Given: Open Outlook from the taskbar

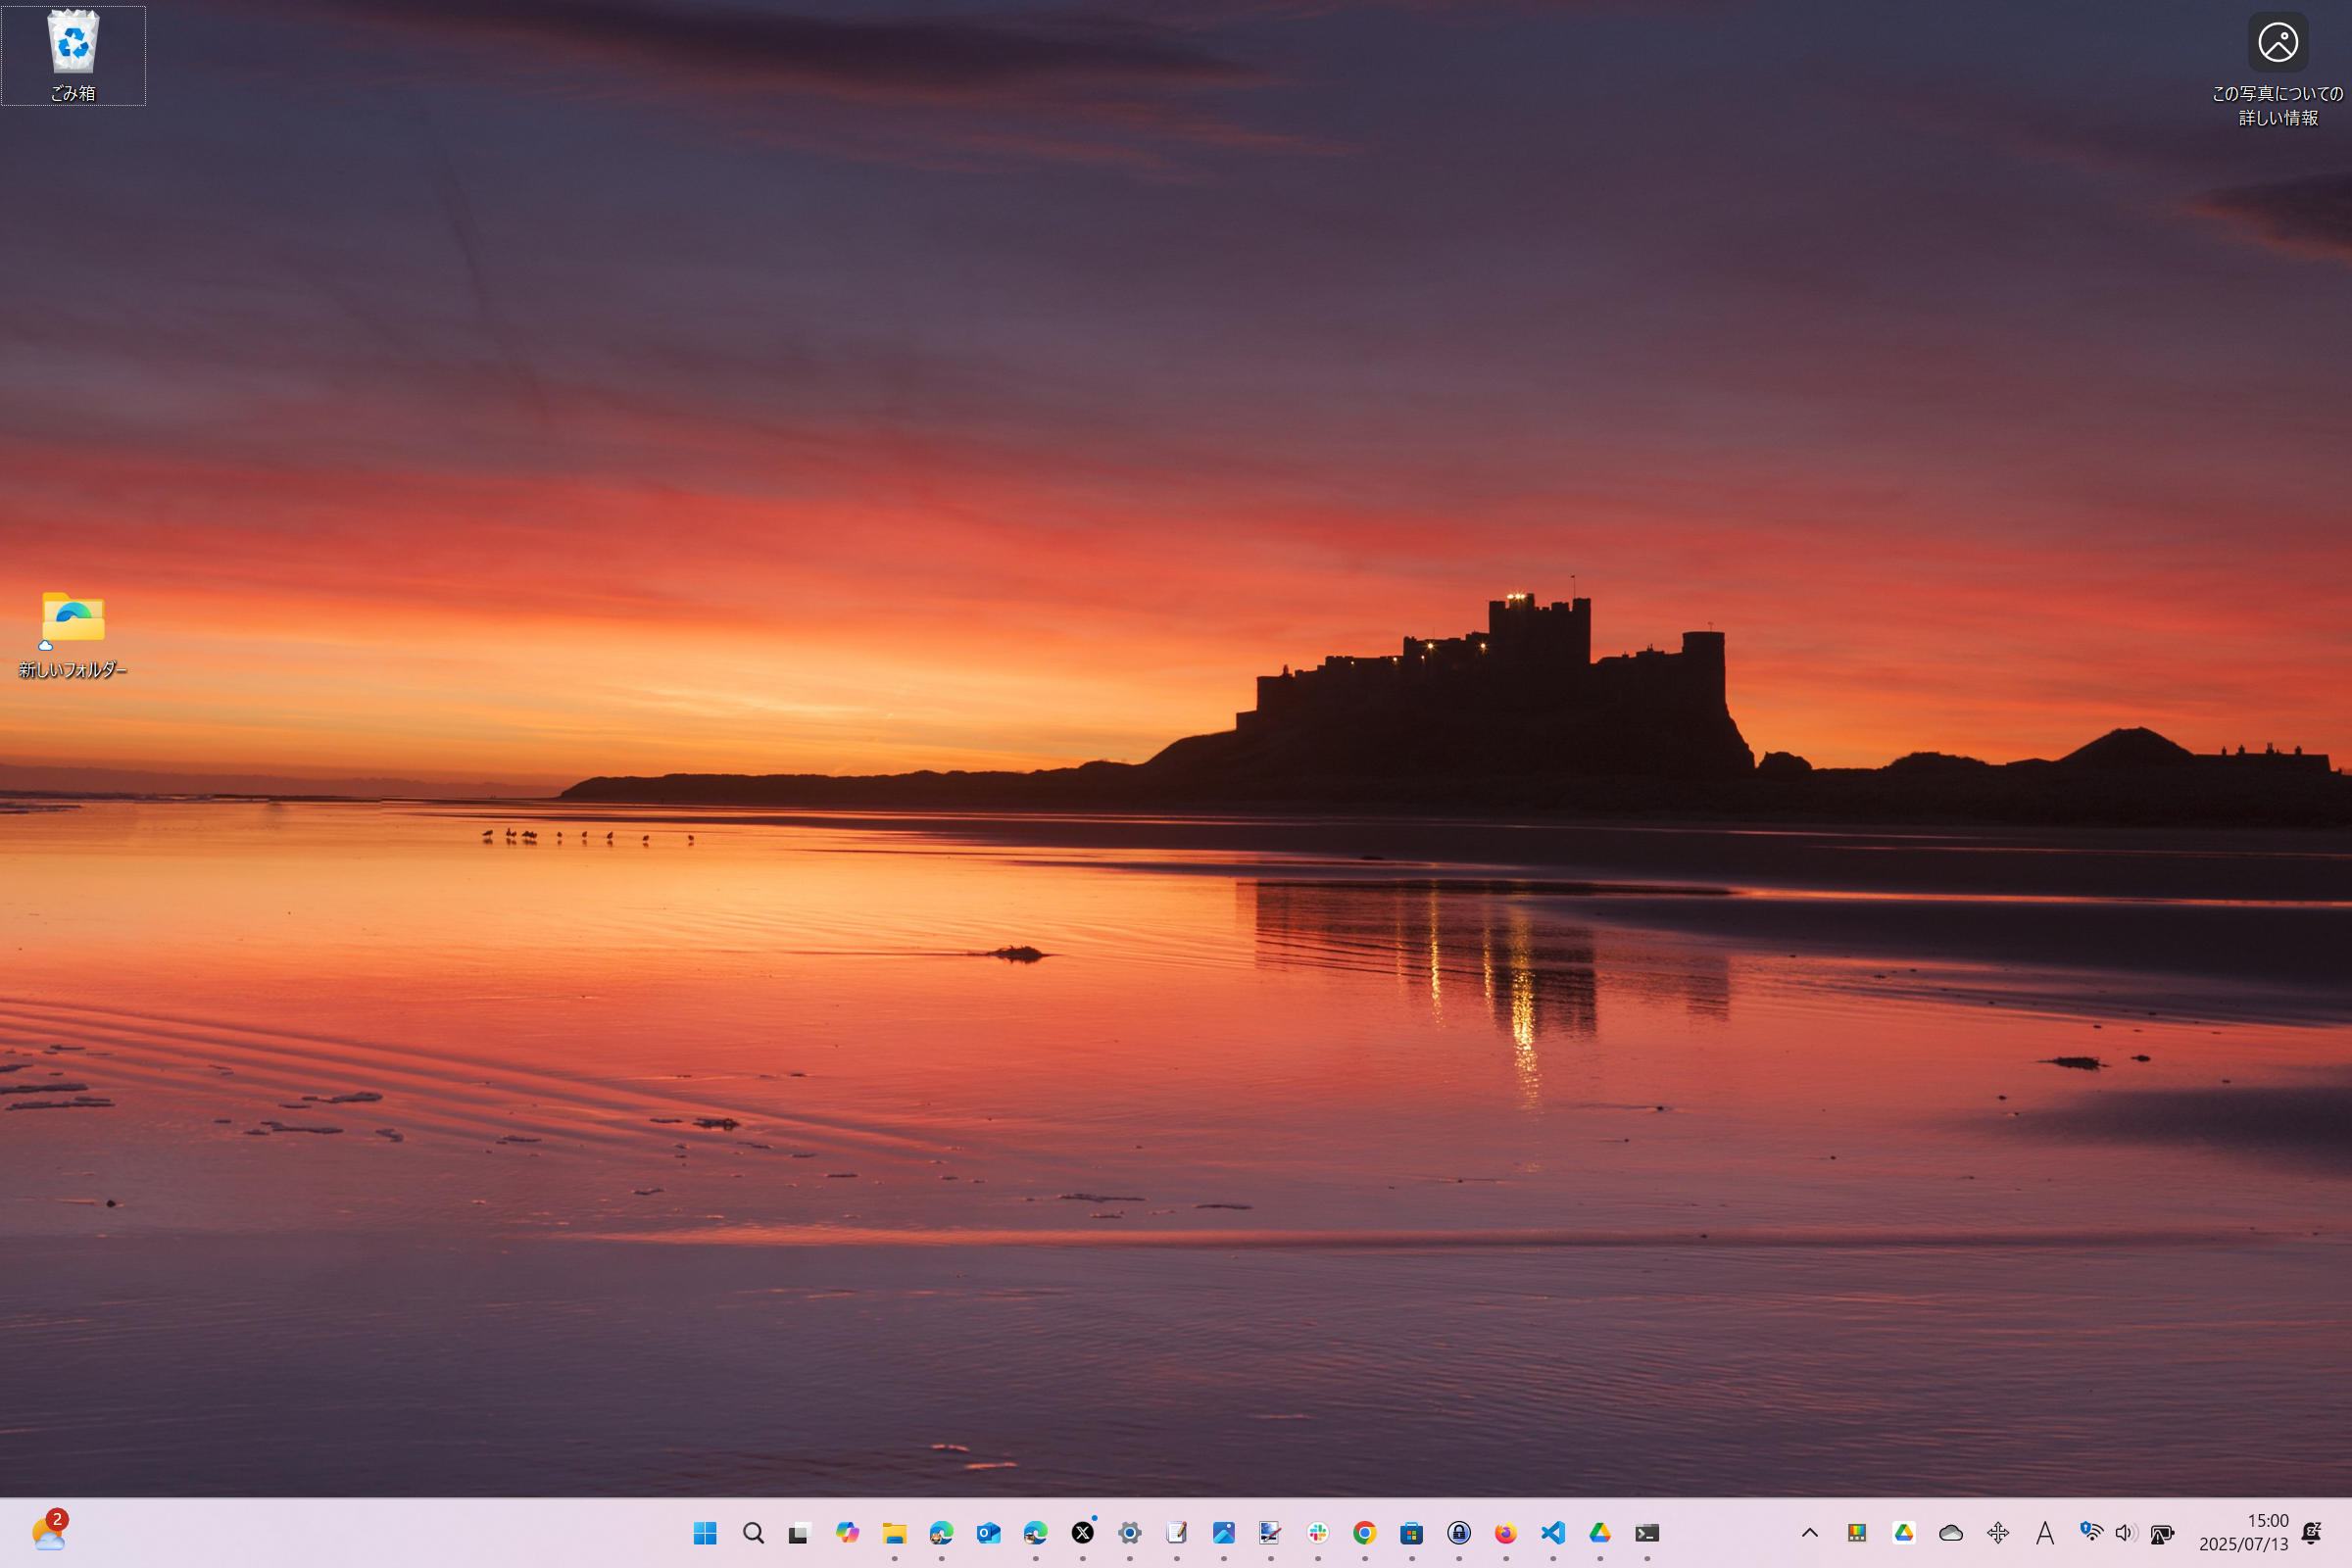Looking at the screenshot, I should click(x=990, y=1532).
